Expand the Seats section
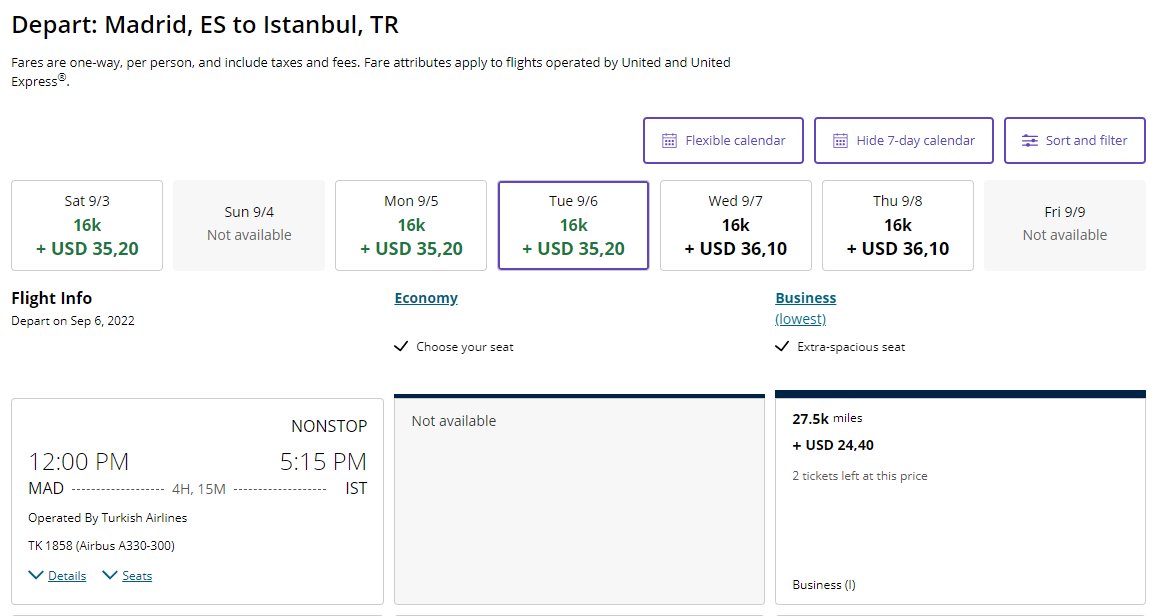 coord(137,576)
